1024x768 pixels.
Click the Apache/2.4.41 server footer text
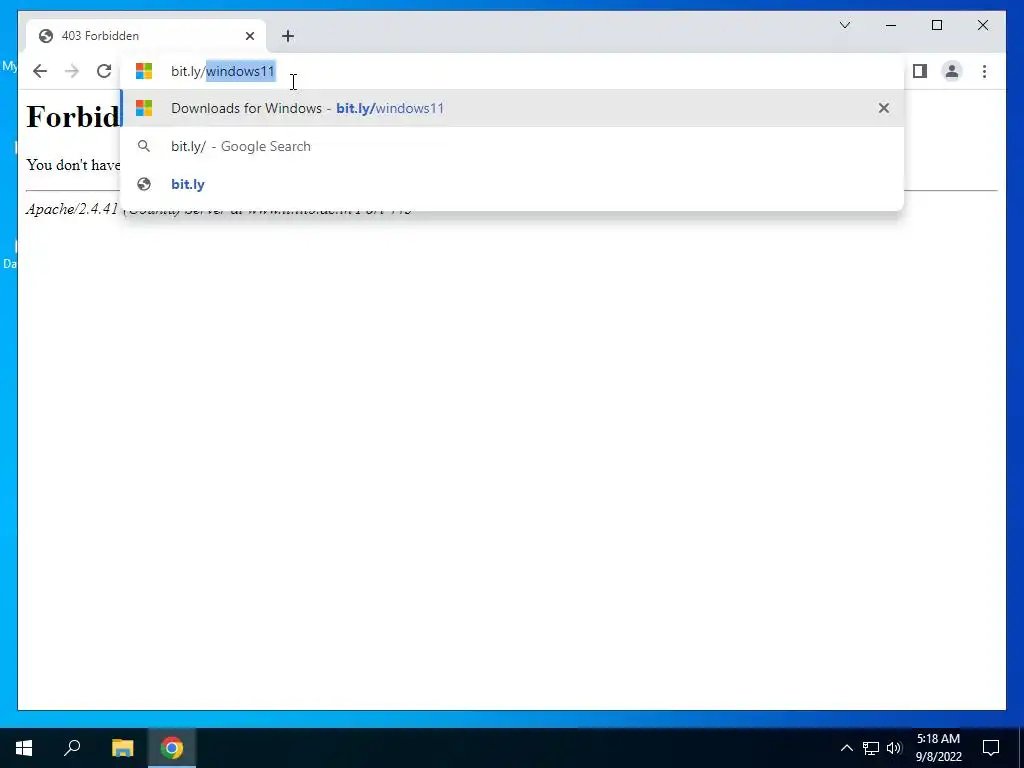pos(73,209)
